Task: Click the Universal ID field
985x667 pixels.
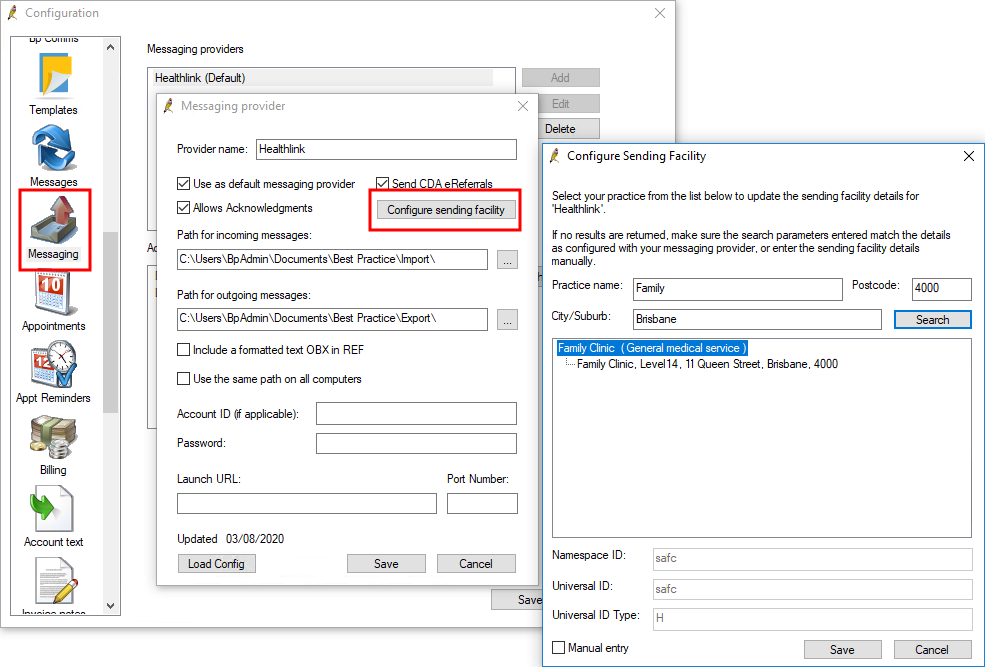Action: coord(812,589)
